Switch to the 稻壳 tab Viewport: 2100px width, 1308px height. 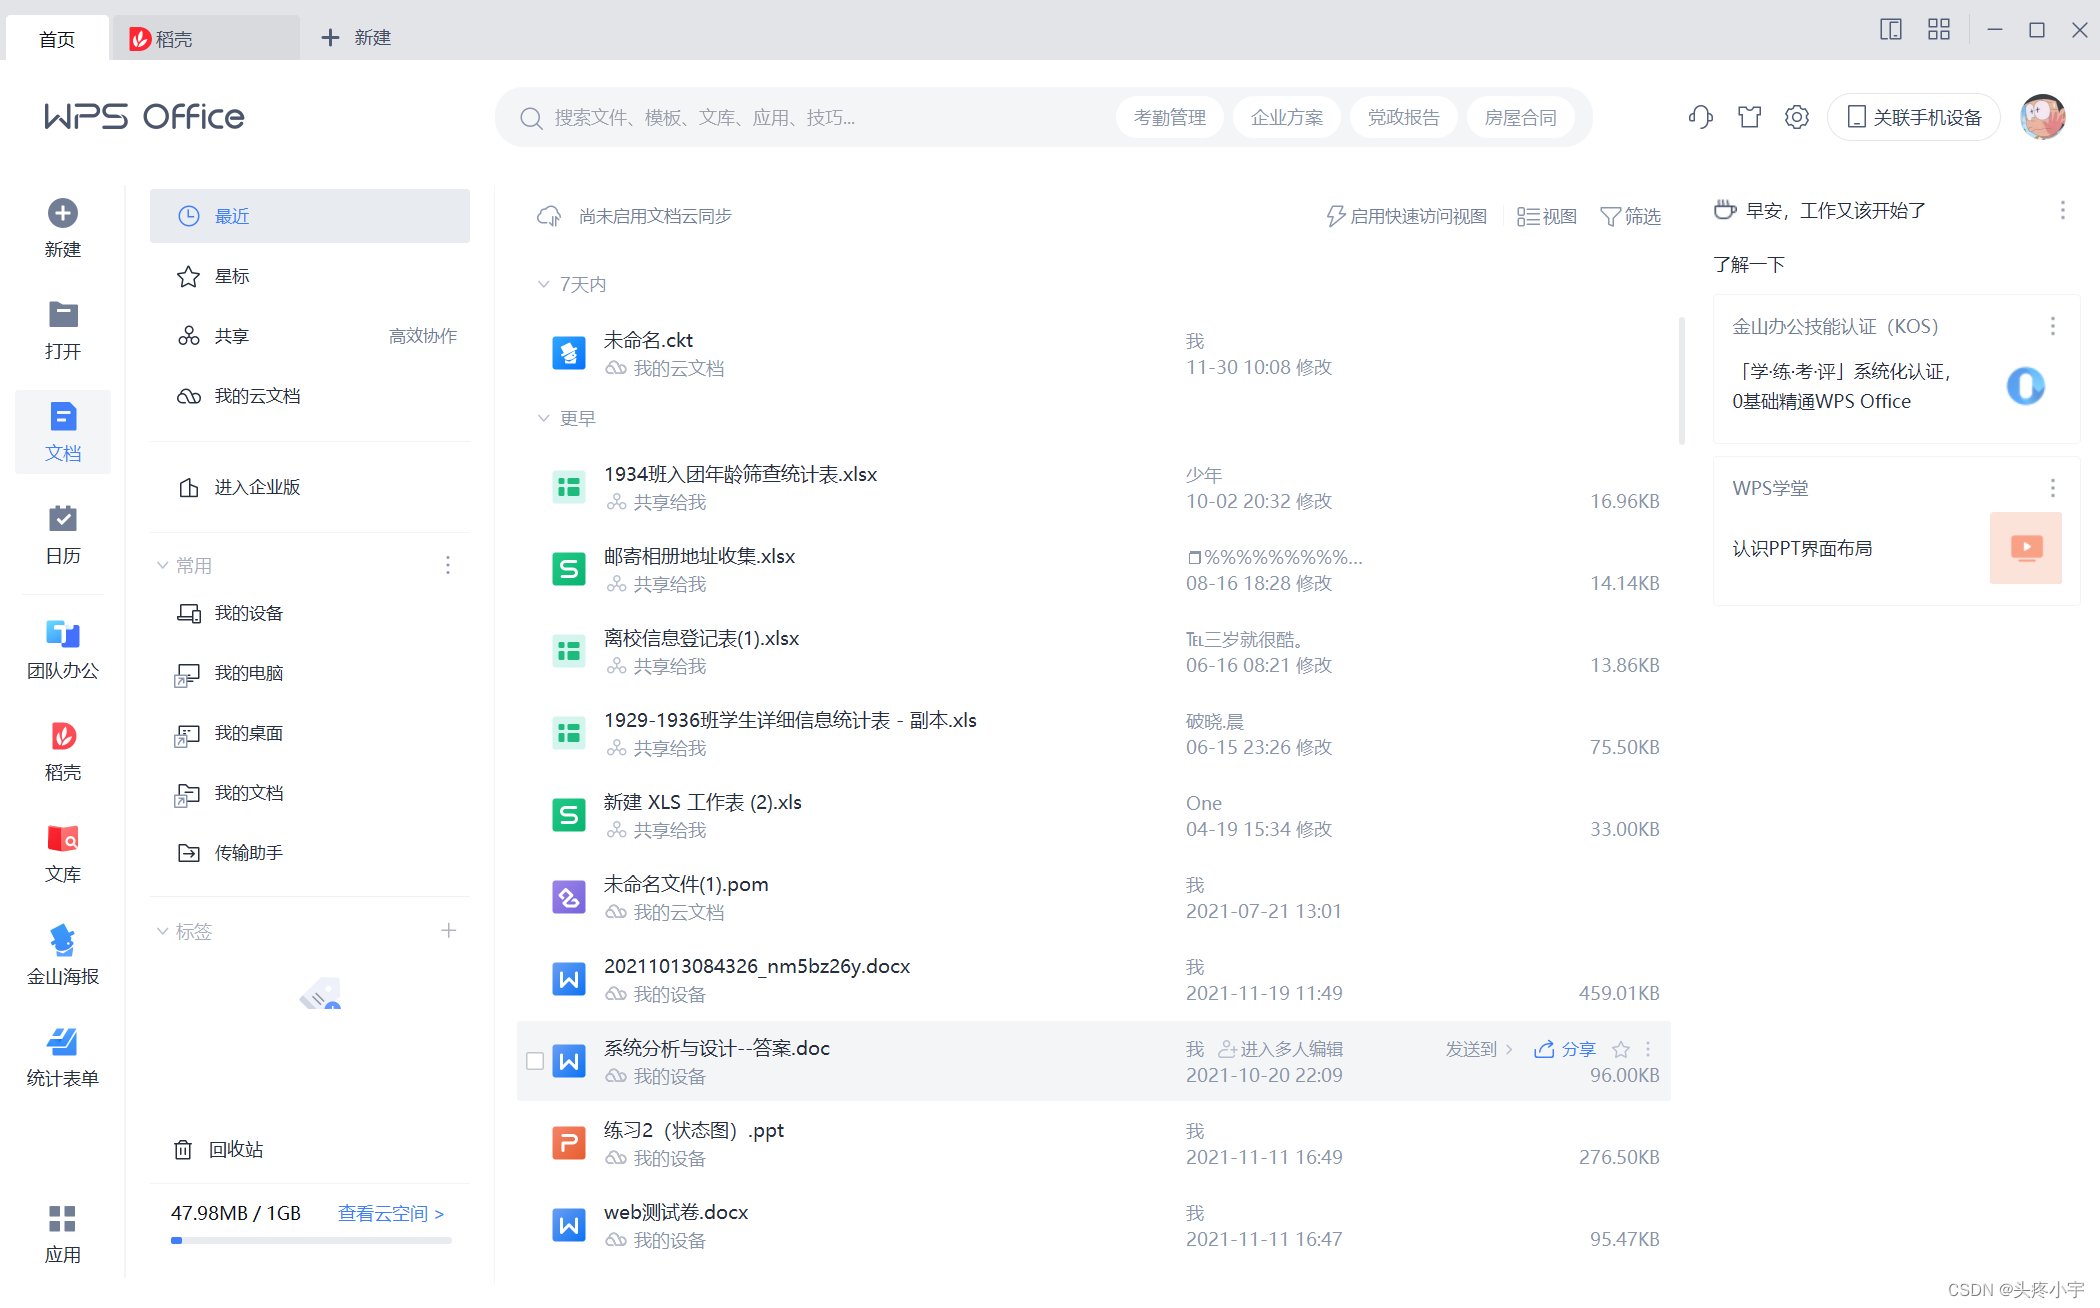[x=175, y=38]
